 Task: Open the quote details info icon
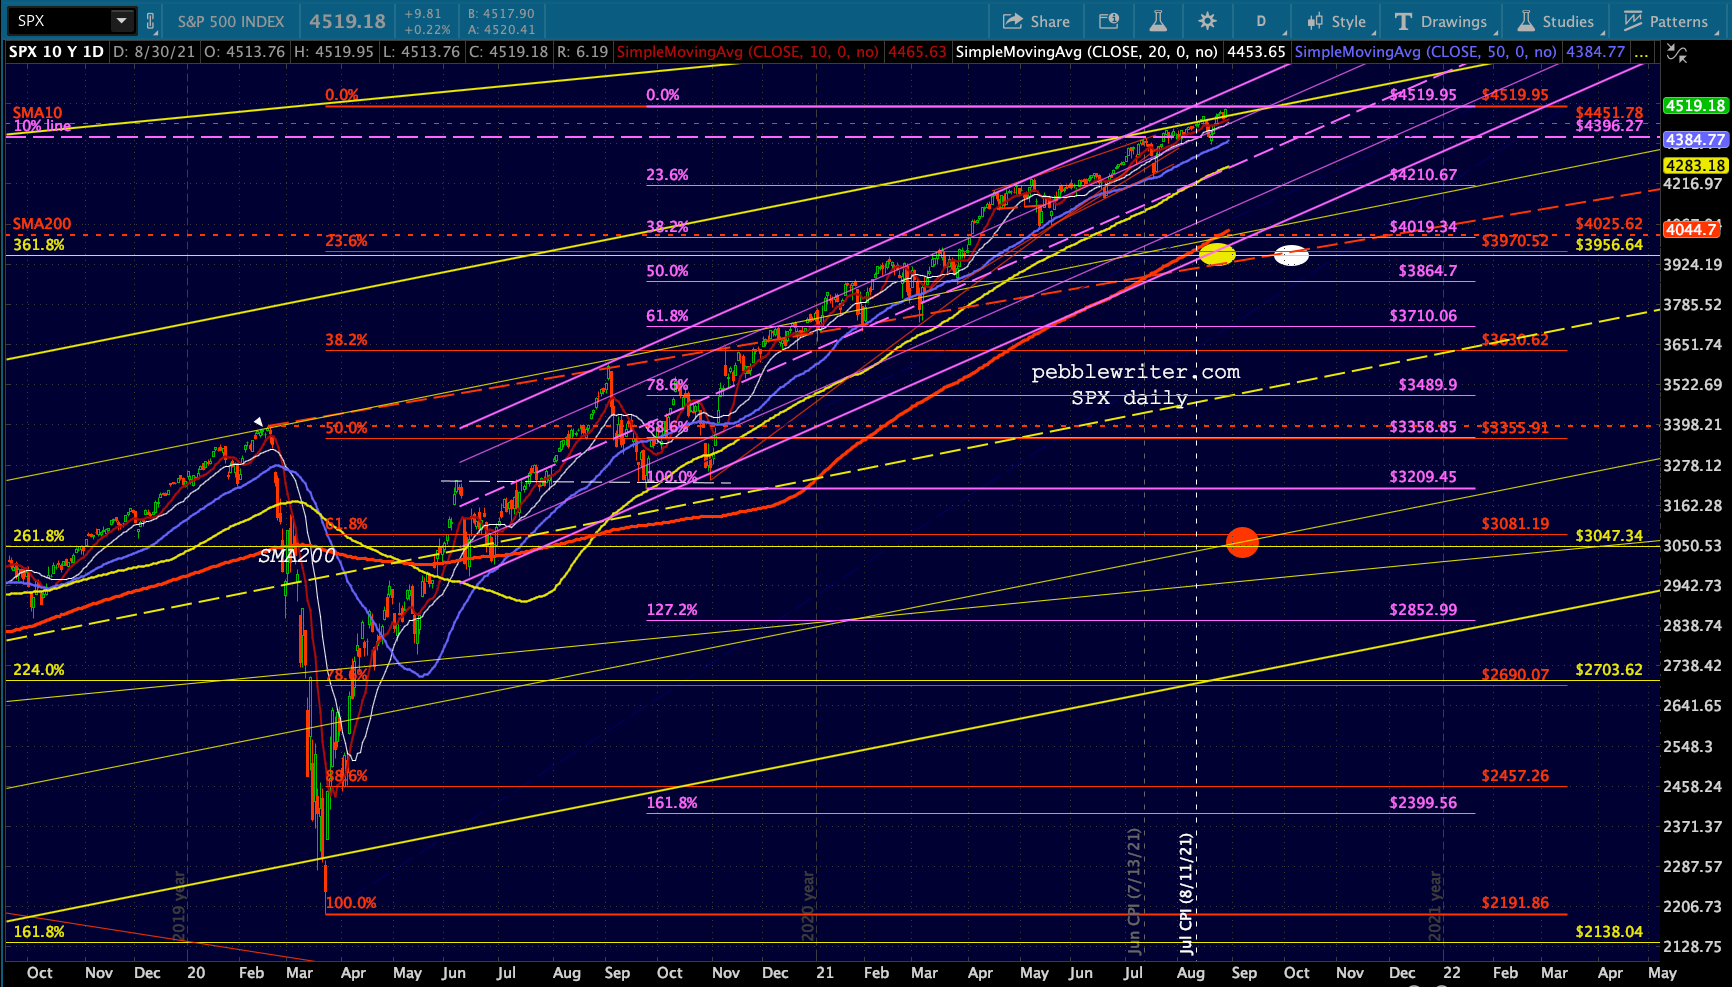(x=1108, y=21)
